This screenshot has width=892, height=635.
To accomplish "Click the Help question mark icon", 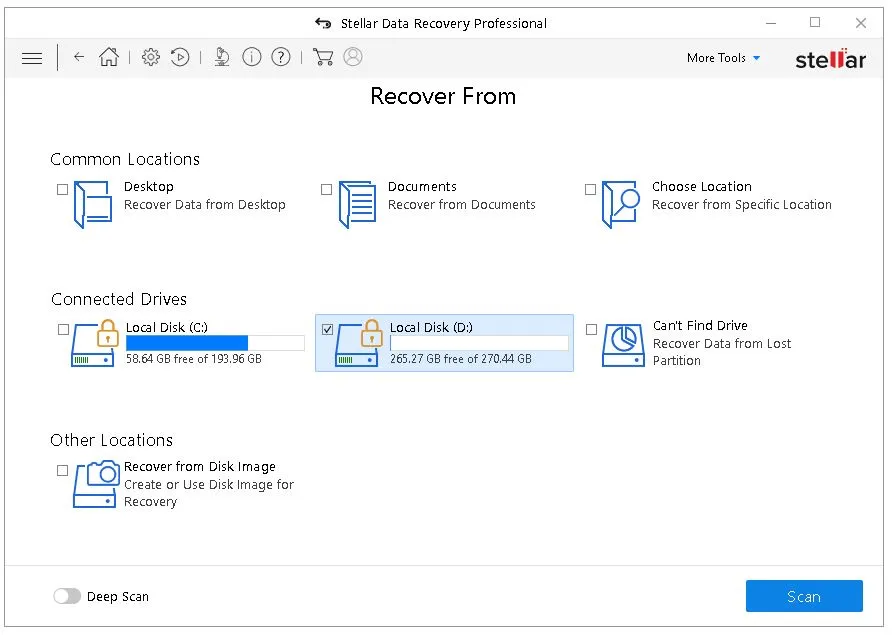I will click(x=281, y=57).
